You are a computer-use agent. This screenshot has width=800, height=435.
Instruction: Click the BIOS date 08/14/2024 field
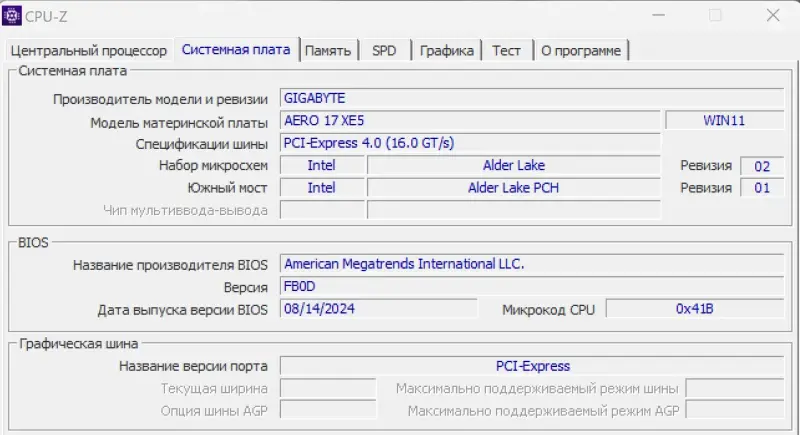click(379, 309)
